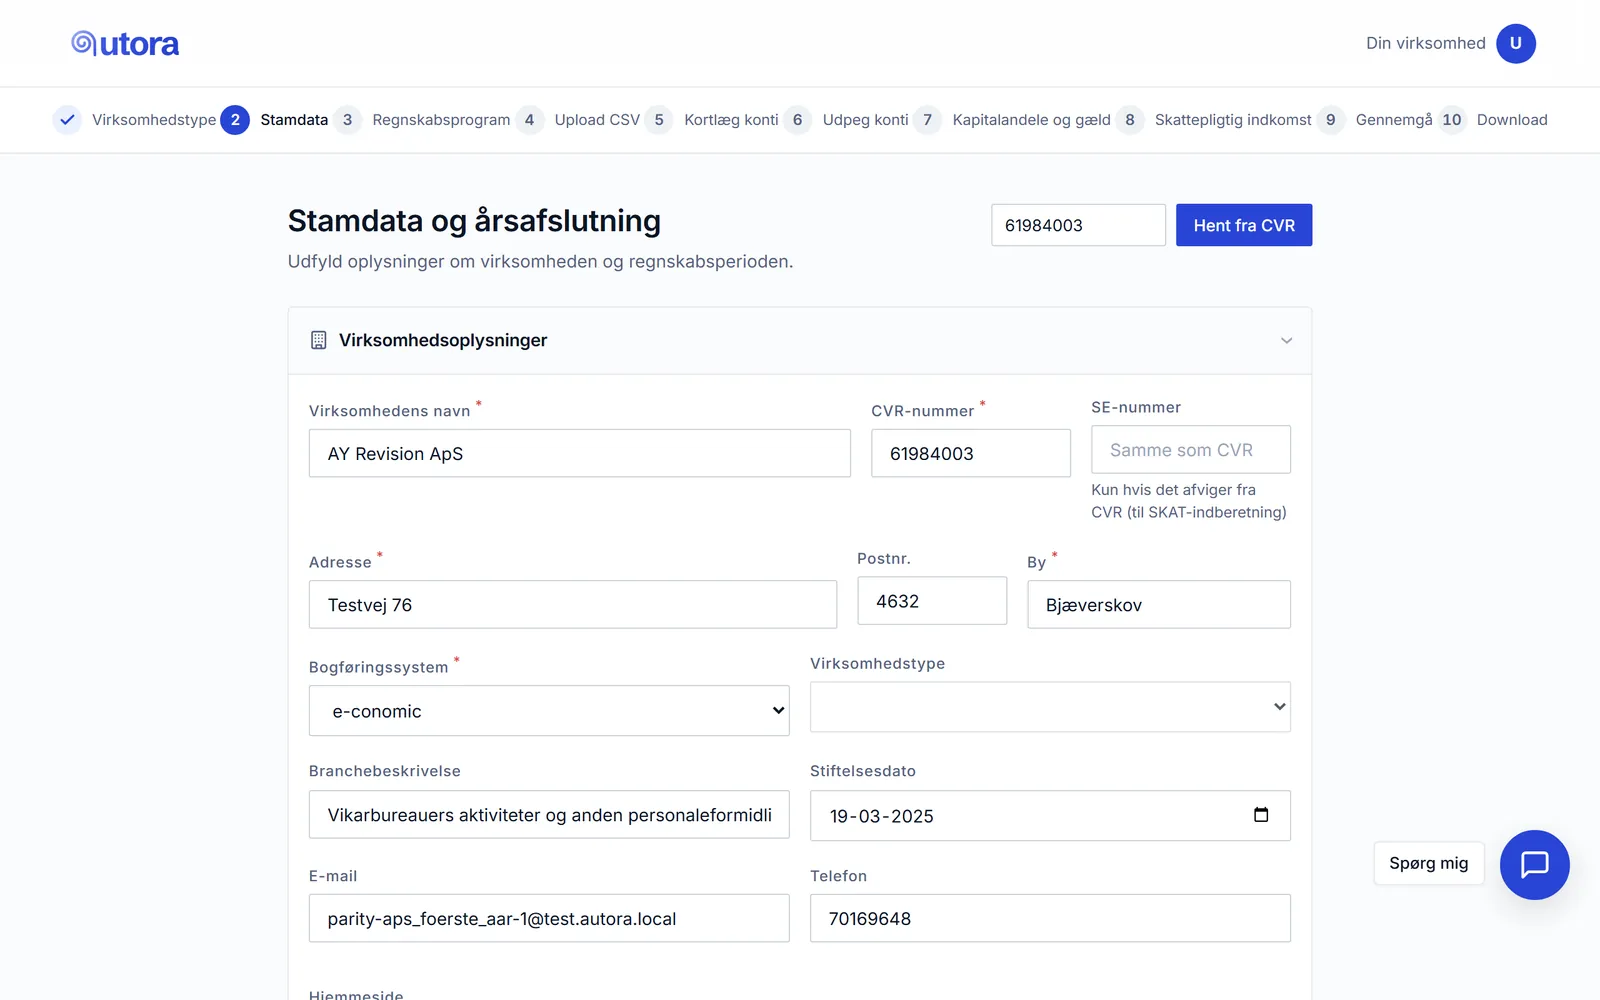Viewport: 1600px width, 1000px height.
Task: Open the user avatar U menu
Action: [x=1515, y=43]
